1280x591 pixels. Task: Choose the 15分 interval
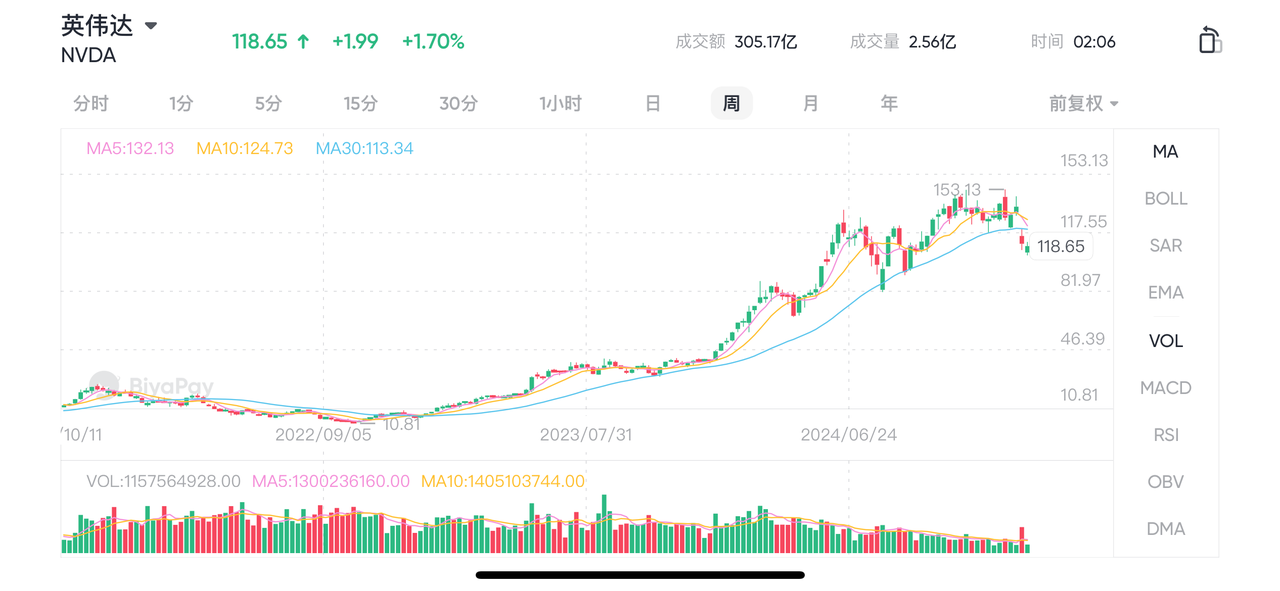coord(361,103)
